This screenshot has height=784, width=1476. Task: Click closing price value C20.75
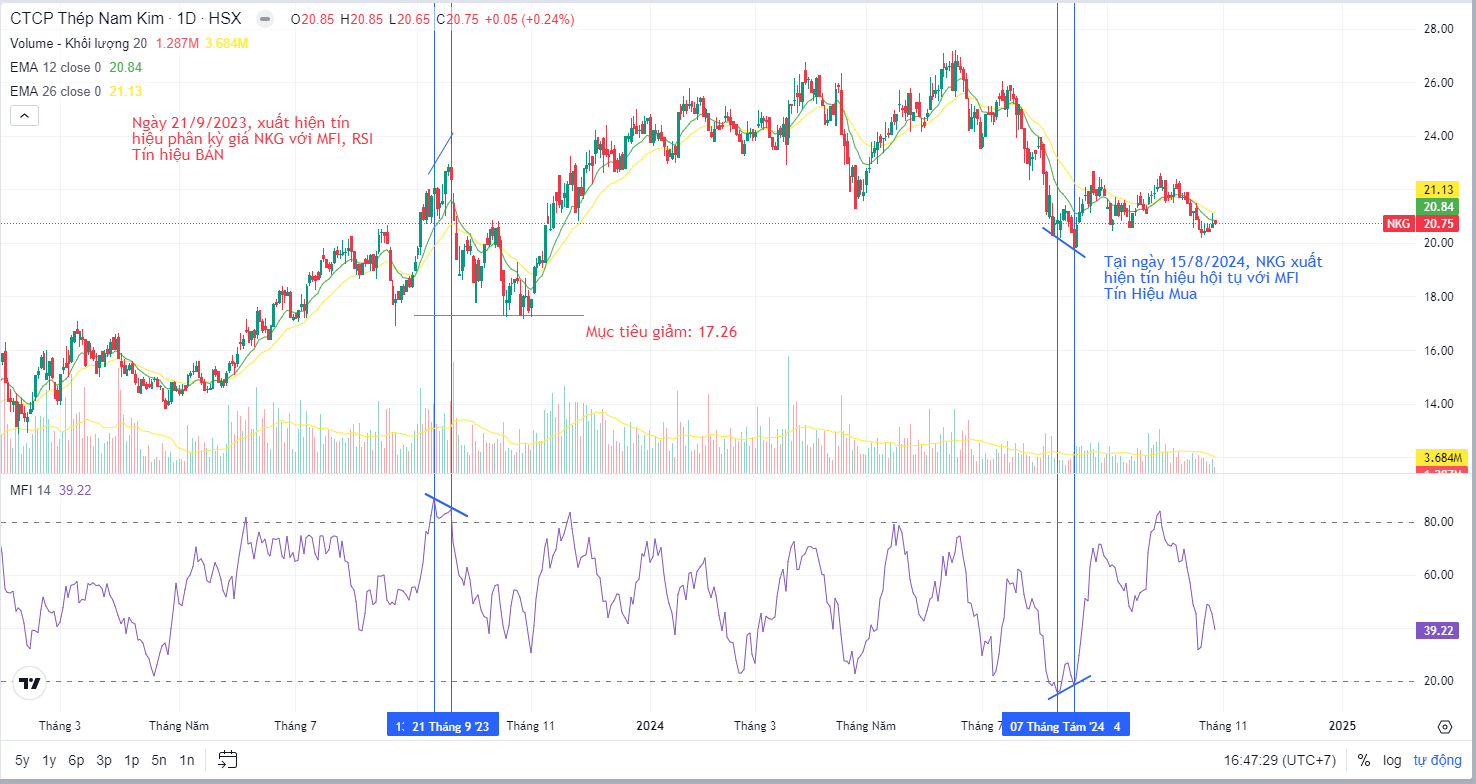click(x=456, y=19)
